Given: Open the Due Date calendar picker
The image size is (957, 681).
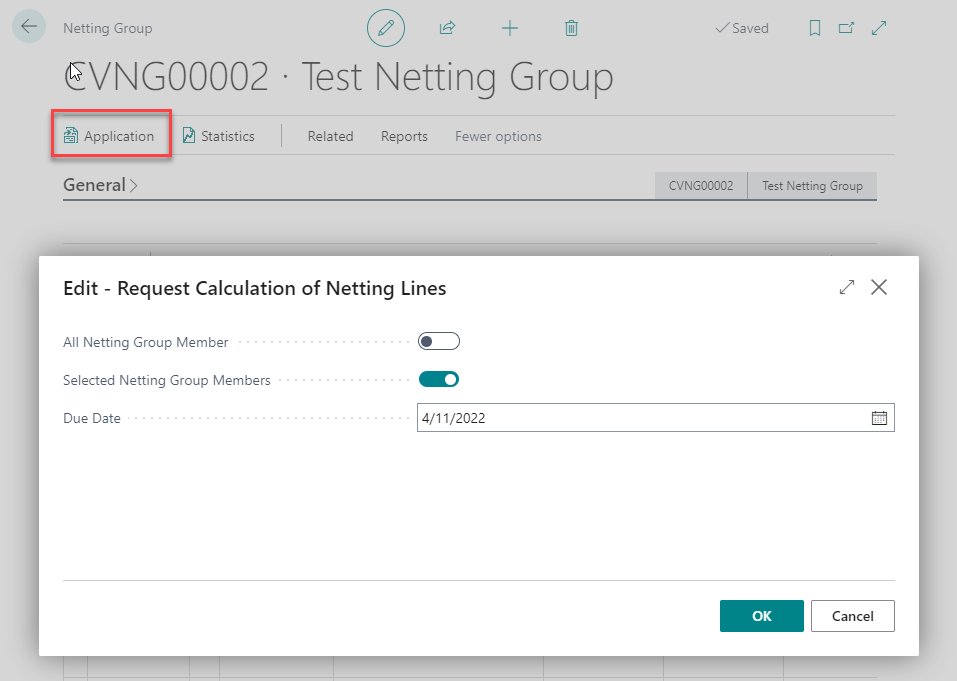Looking at the screenshot, I should click(x=879, y=418).
